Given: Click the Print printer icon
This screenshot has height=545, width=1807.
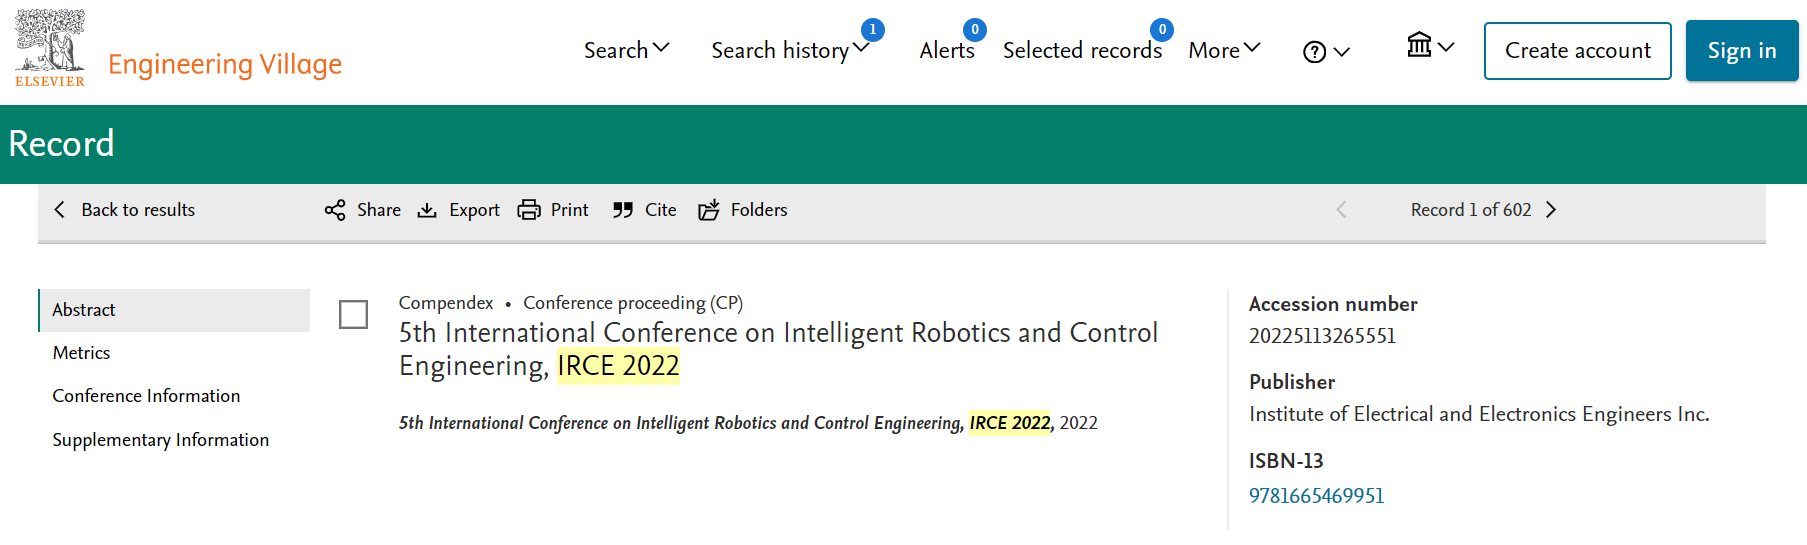Looking at the screenshot, I should coord(528,210).
